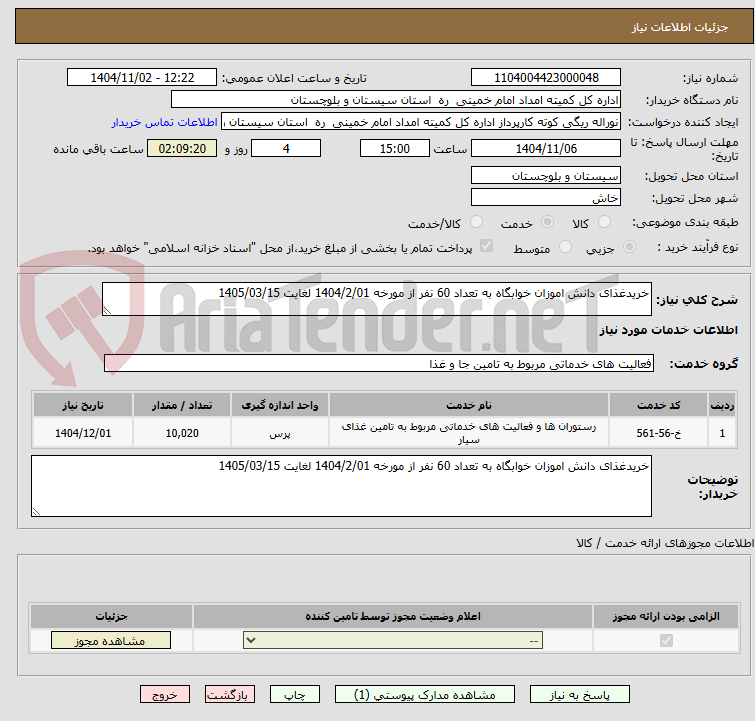Screen dimensions: 755x721
Task: Select the متوسط purchase type radio
Action: click(565, 247)
